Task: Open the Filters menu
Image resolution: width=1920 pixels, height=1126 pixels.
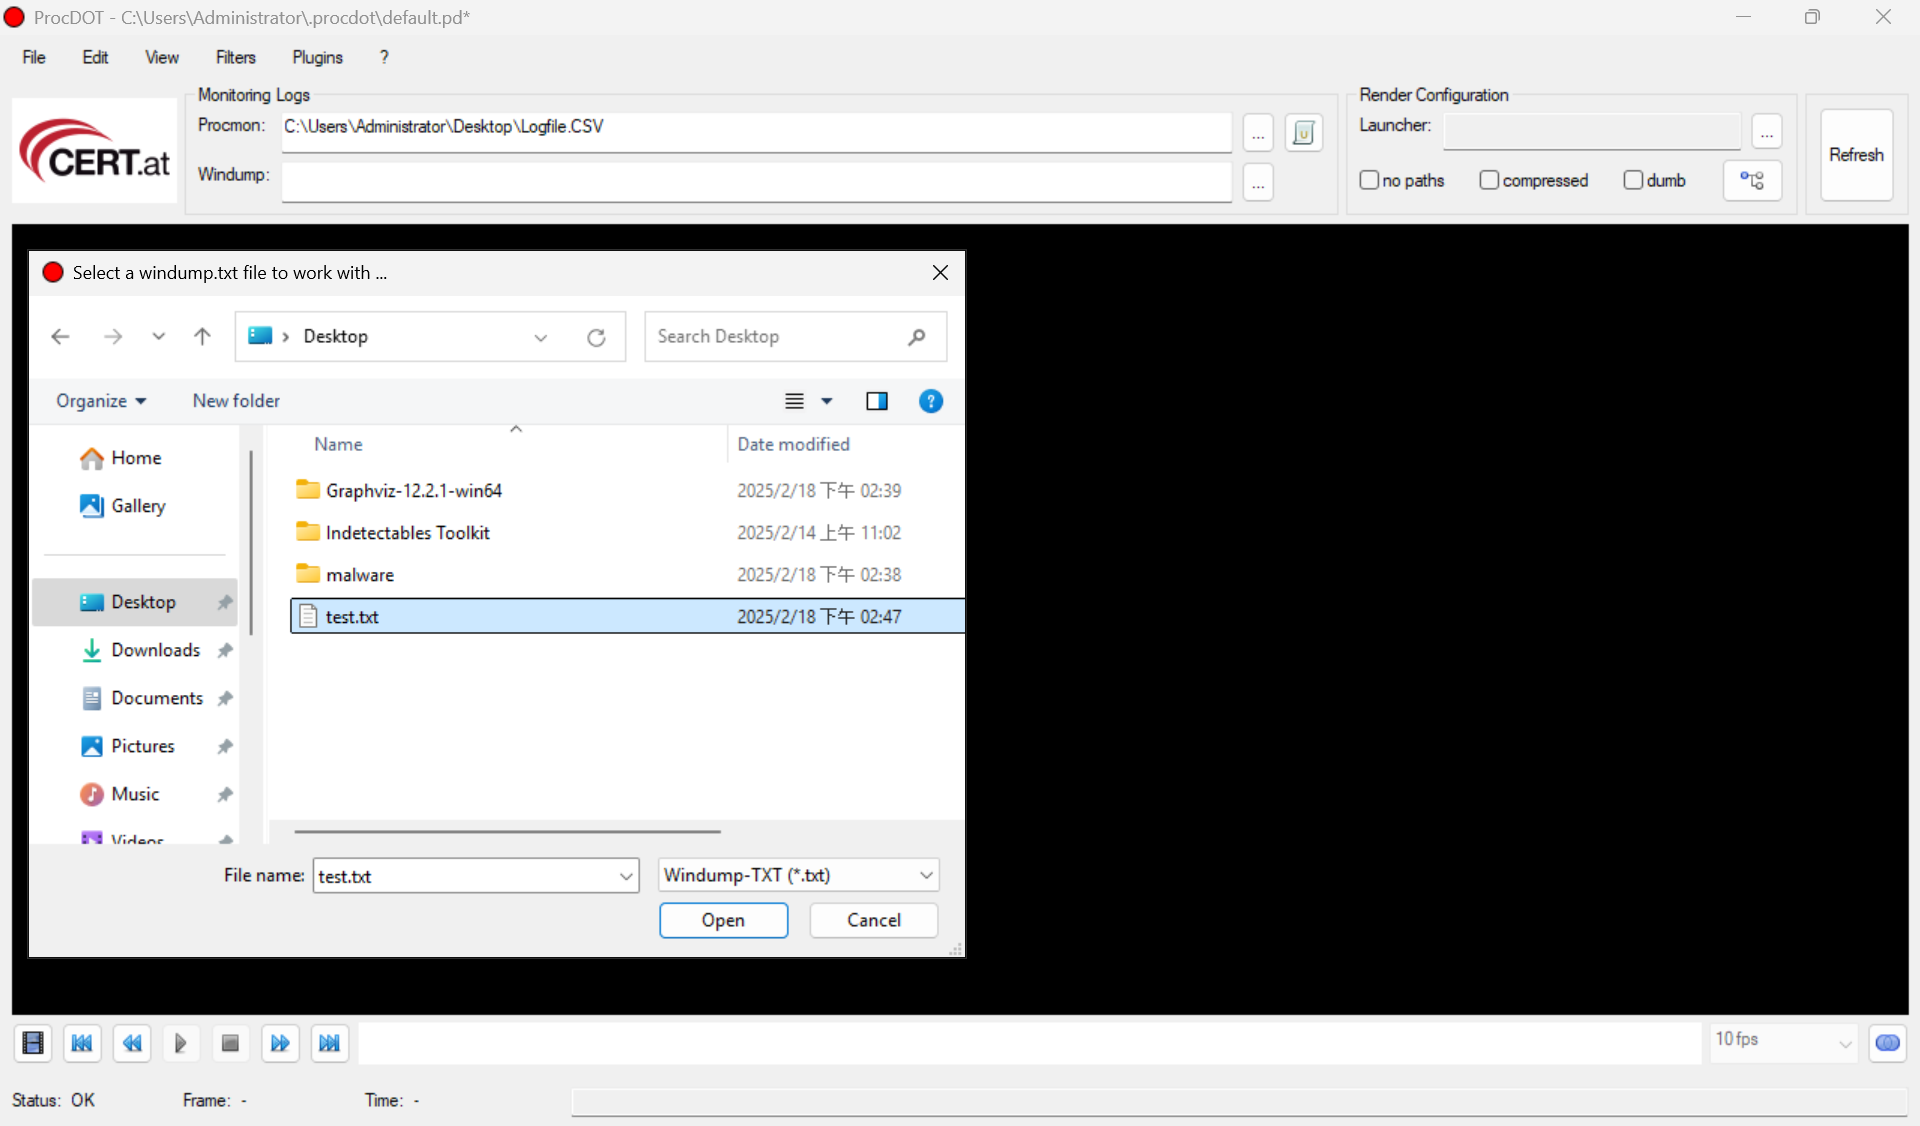Action: [x=235, y=57]
